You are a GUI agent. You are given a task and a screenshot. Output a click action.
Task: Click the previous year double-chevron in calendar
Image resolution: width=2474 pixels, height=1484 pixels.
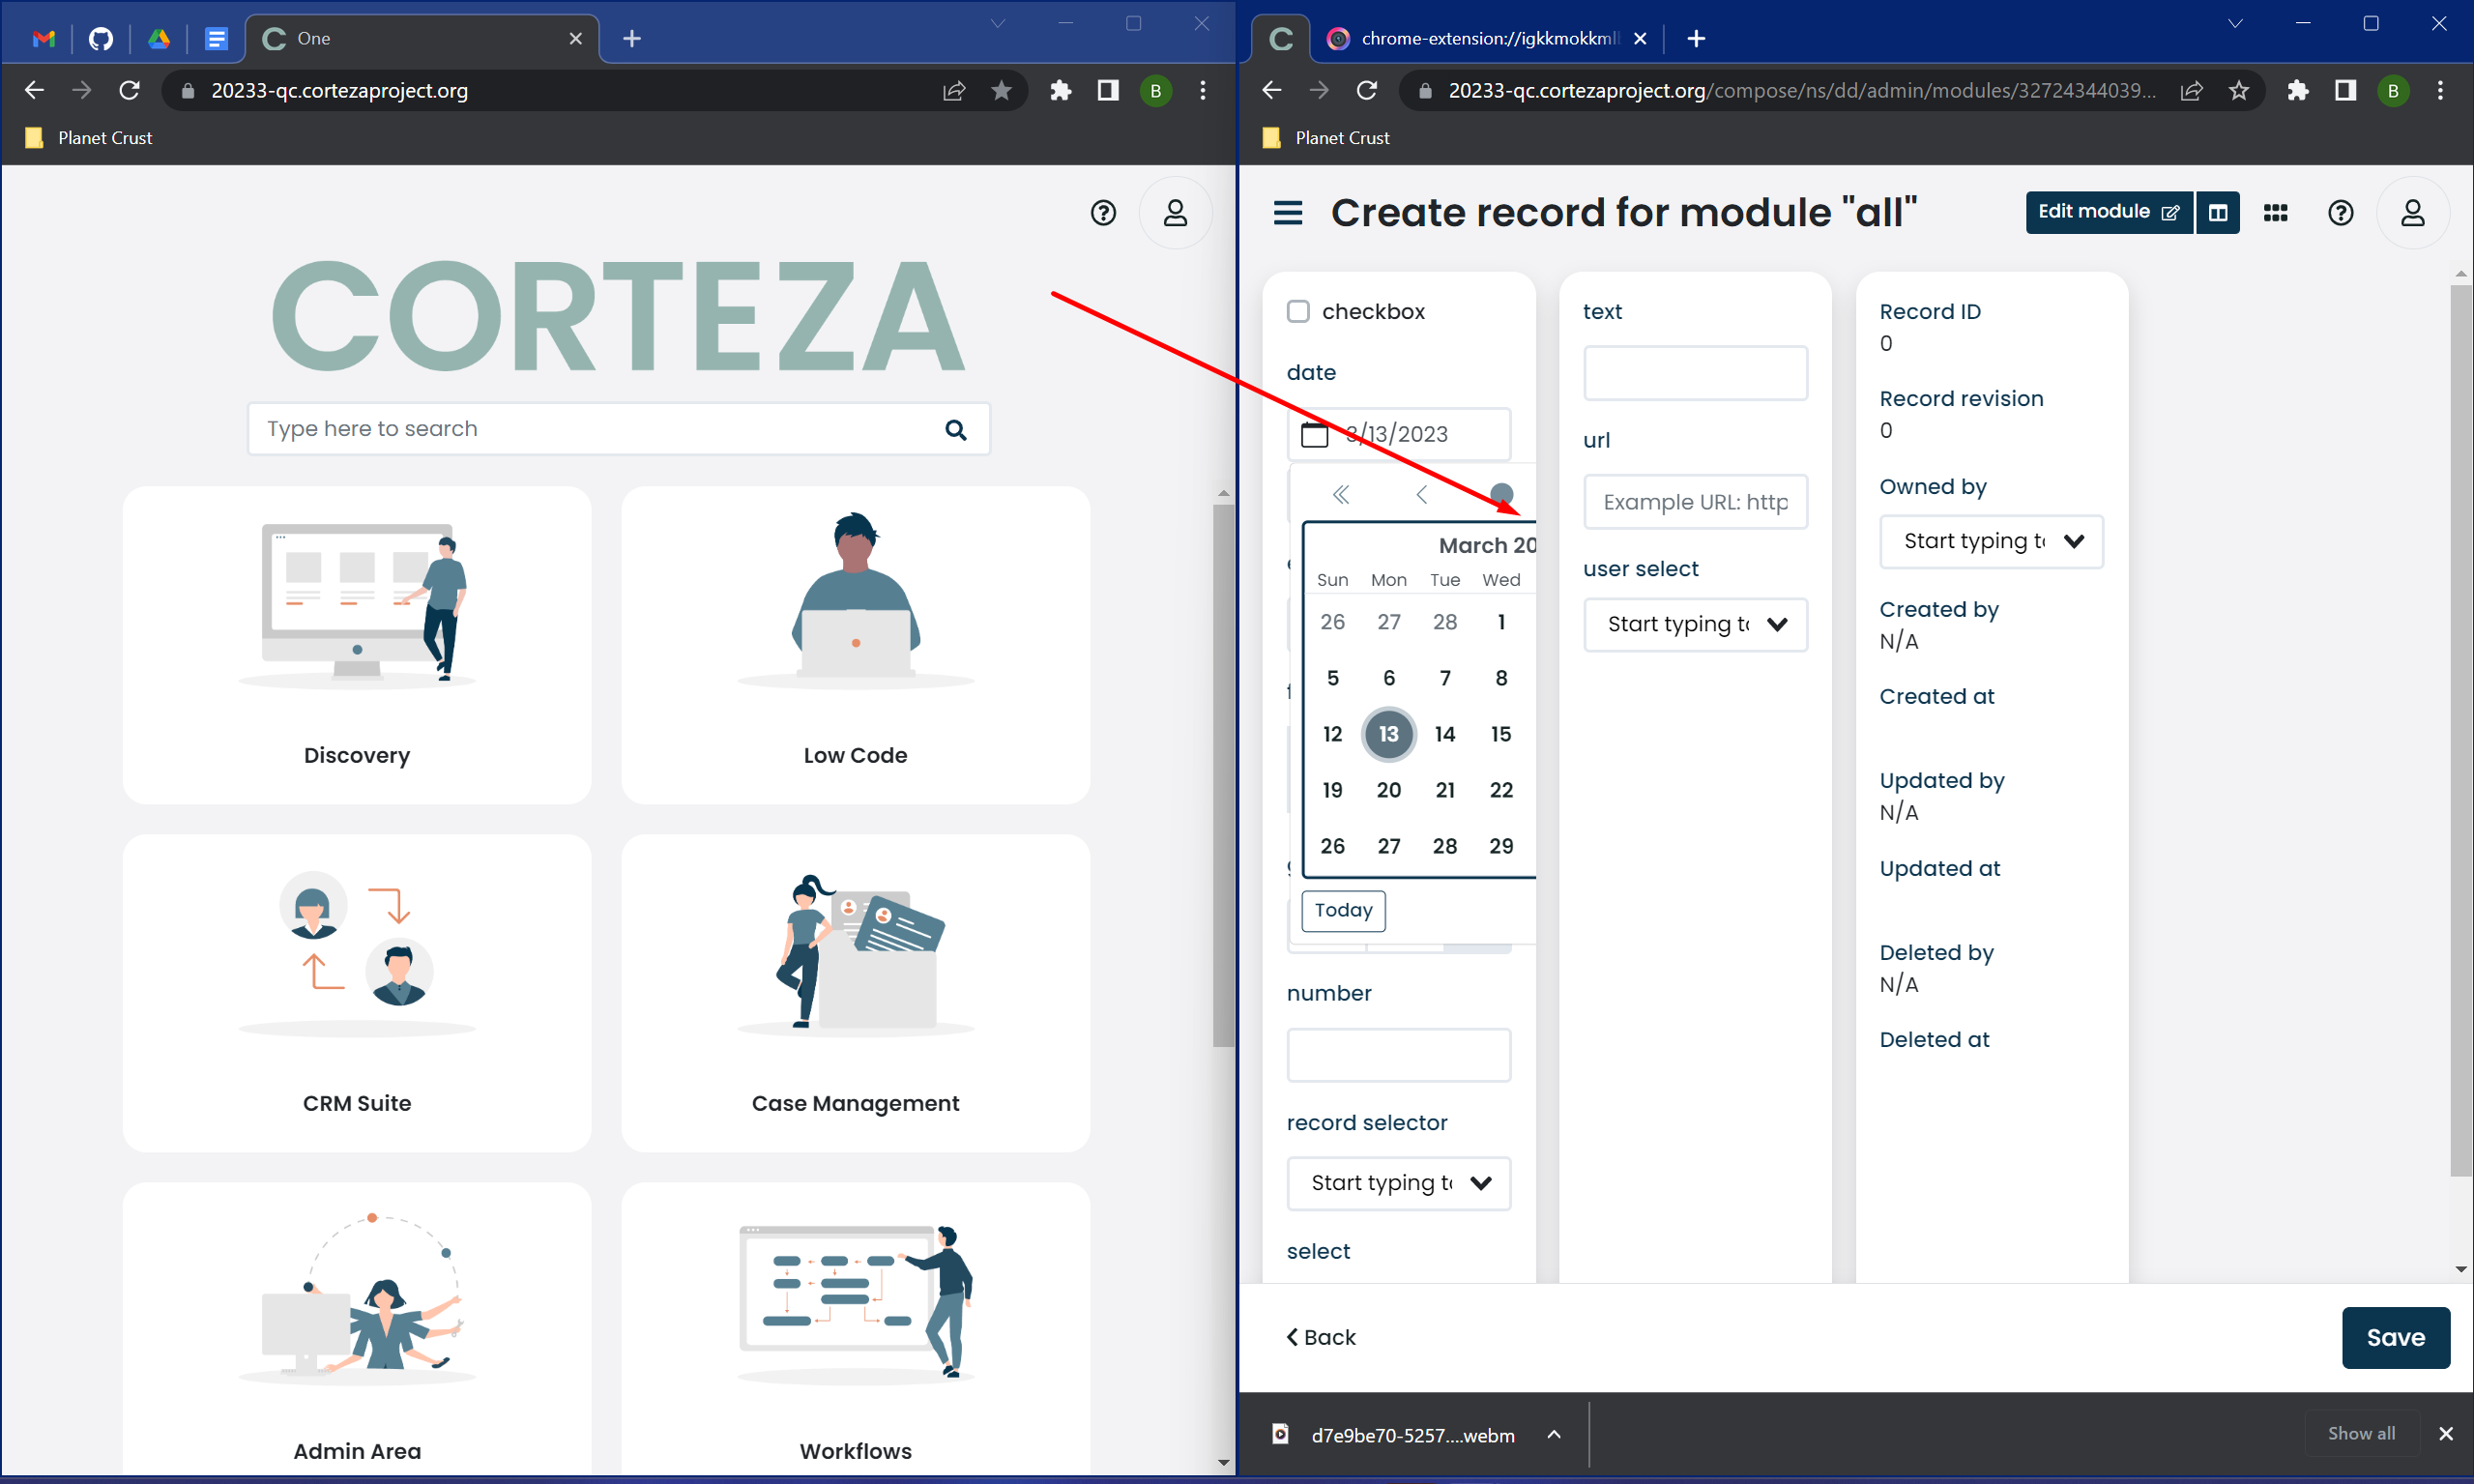[1341, 494]
